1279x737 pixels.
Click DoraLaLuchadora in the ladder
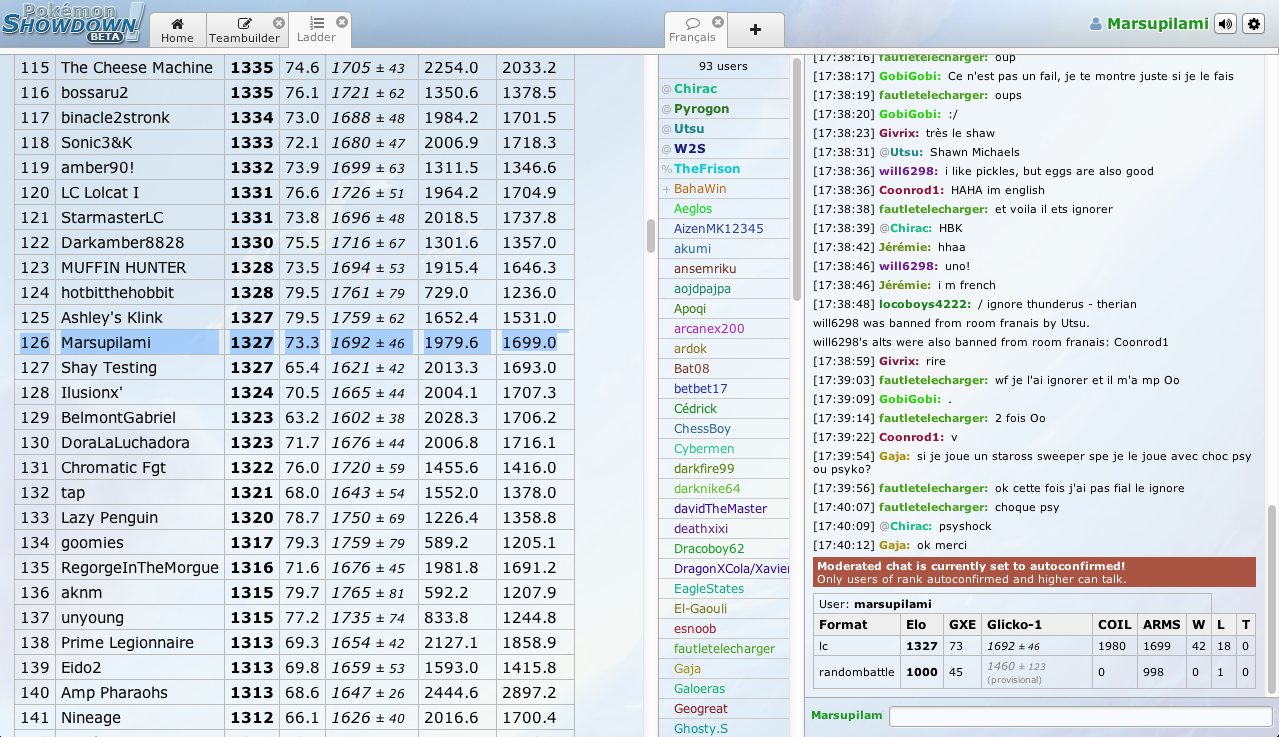(125, 443)
